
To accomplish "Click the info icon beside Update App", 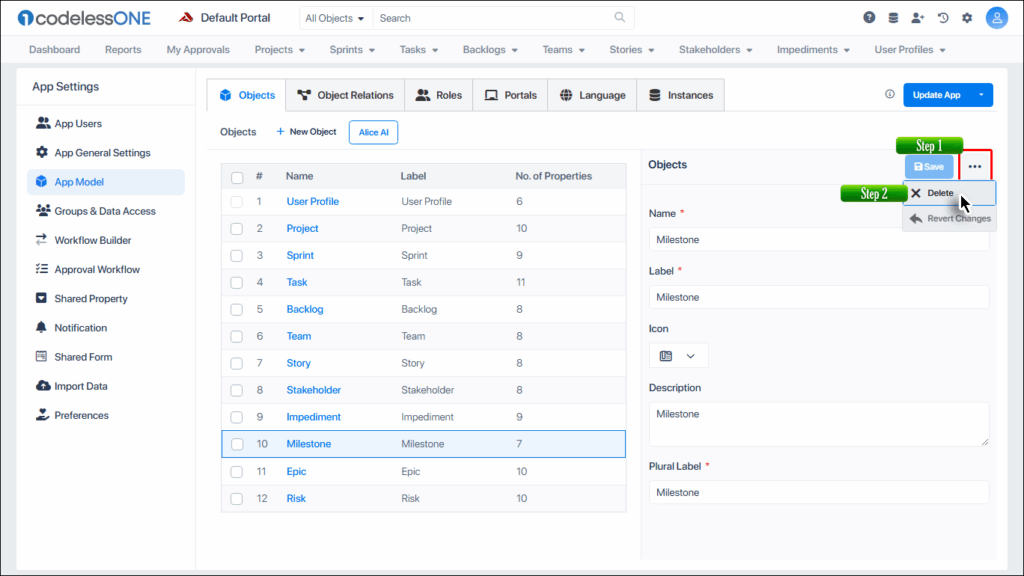I will [890, 95].
